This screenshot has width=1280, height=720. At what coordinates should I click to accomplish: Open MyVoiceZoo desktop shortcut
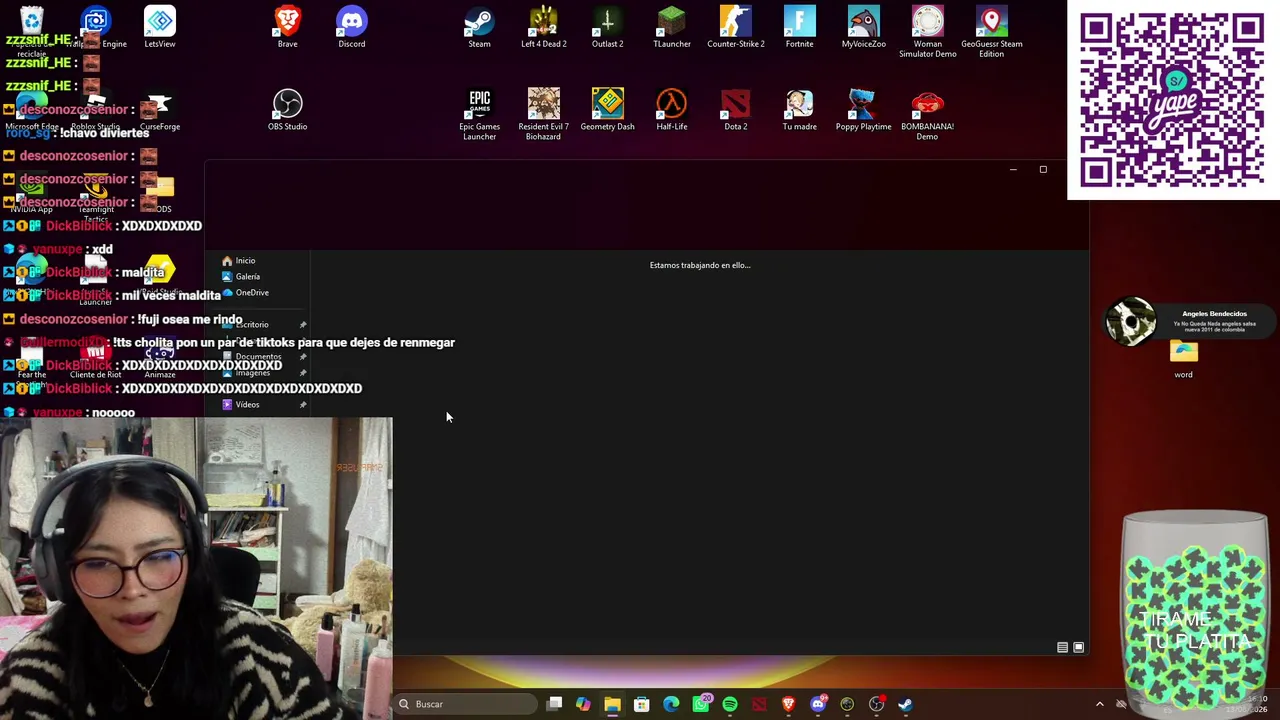863,27
